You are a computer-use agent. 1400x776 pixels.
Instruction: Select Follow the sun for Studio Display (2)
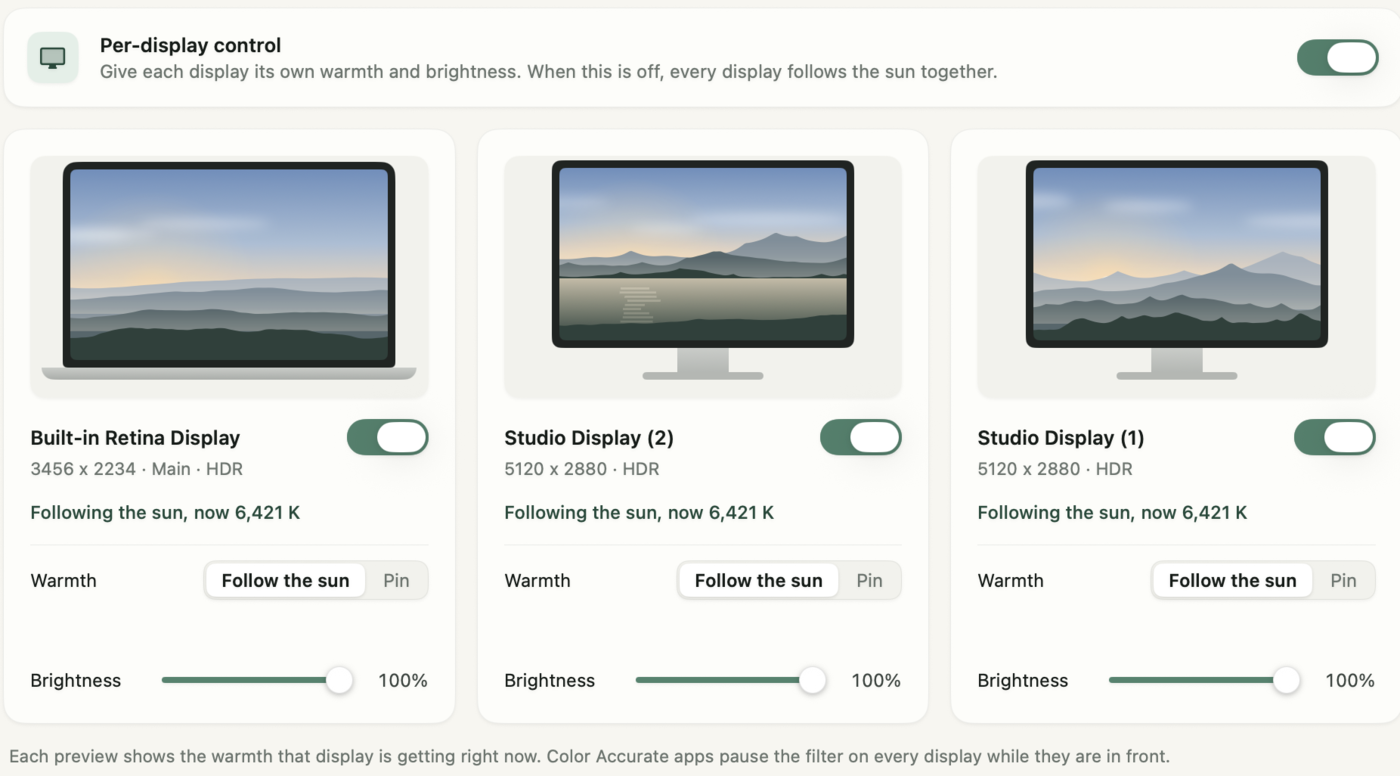pos(758,580)
